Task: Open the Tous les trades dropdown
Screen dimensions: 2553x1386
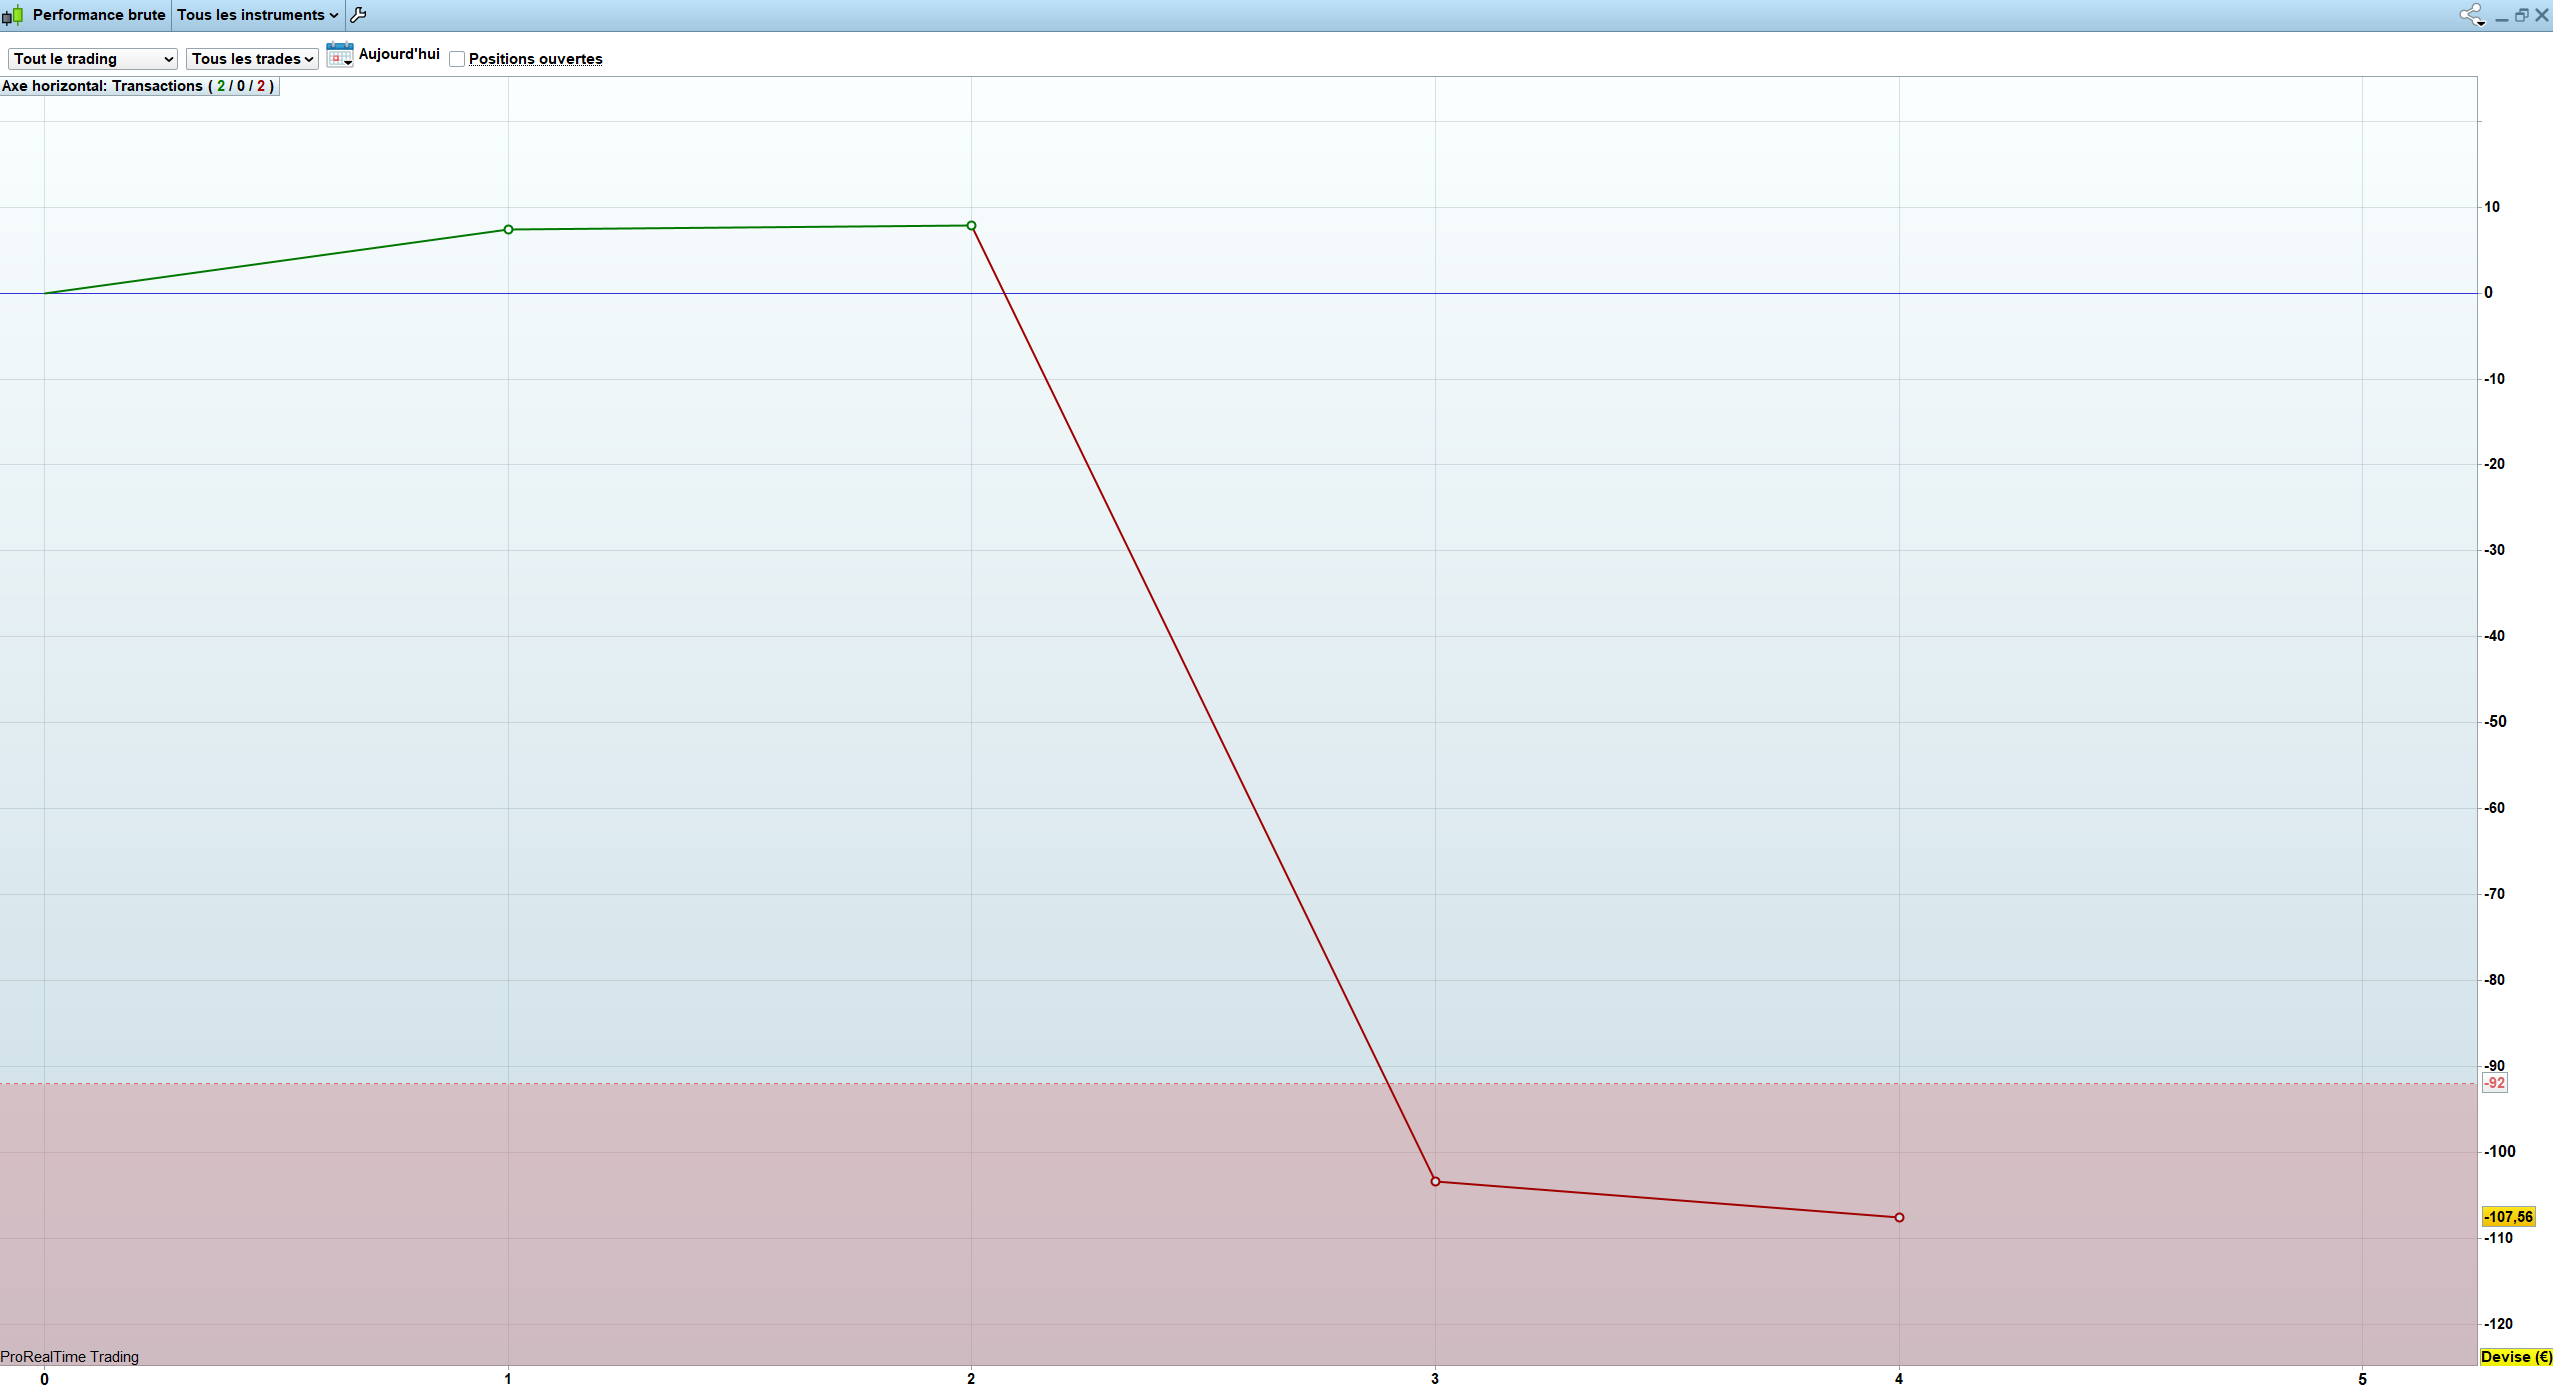Action: point(252,59)
